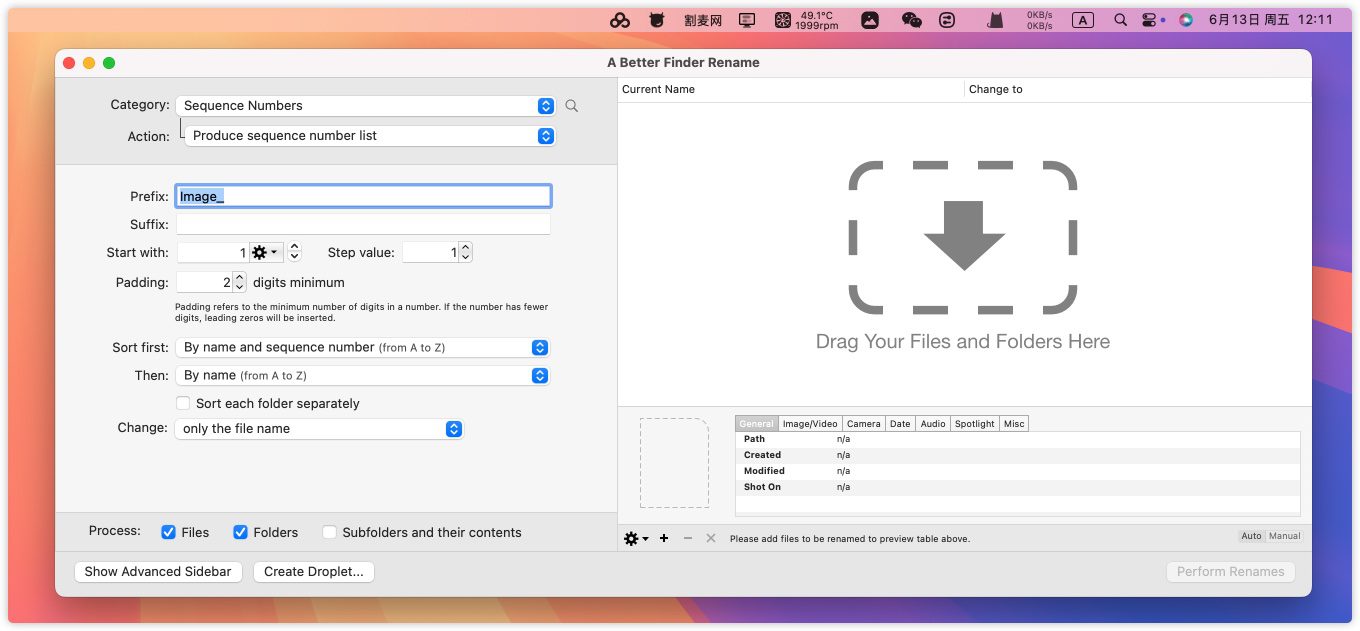
Task: Open the gear menu beside Start with
Action: click(265, 253)
